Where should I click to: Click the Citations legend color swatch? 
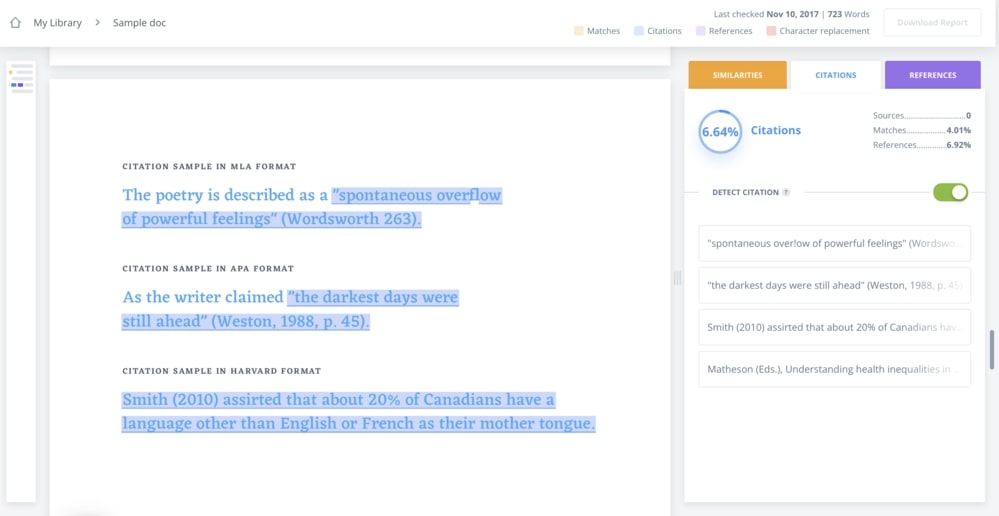click(639, 31)
